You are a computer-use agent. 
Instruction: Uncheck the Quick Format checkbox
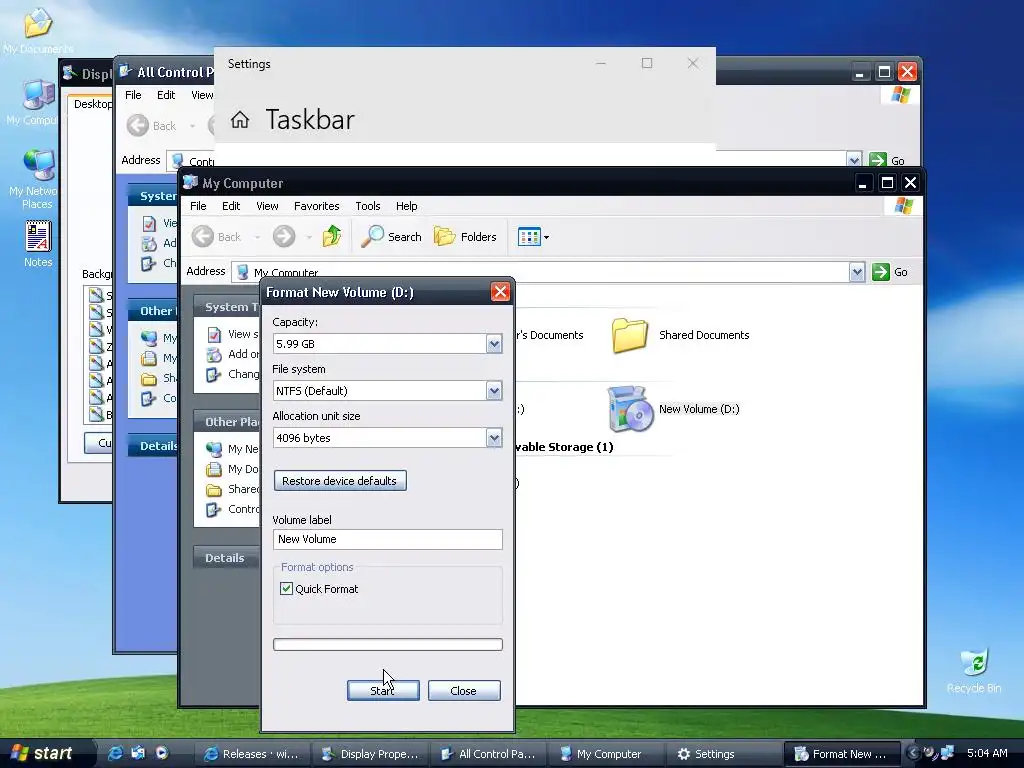286,588
